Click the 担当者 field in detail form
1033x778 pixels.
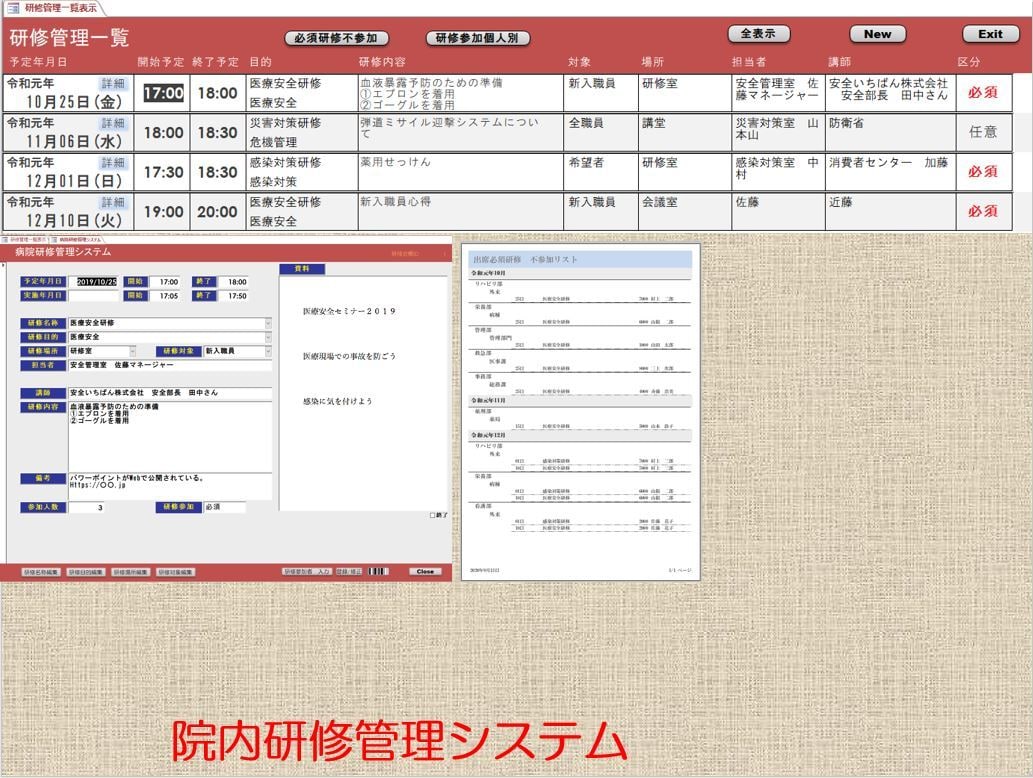pos(170,365)
